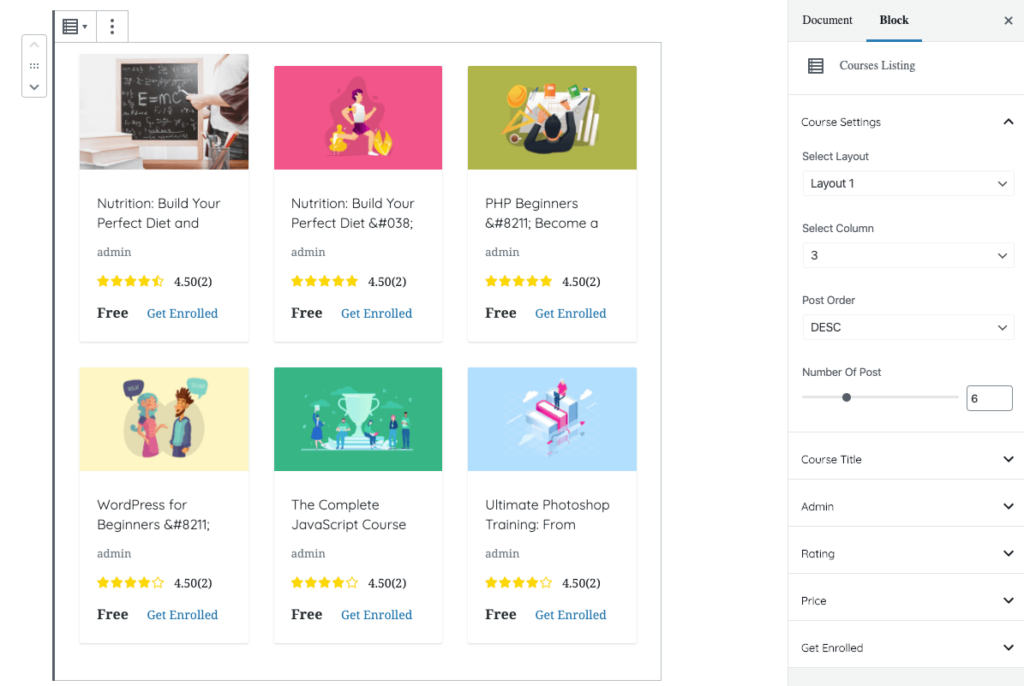The height and width of the screenshot is (686, 1024).
Task: Click the Number Of Post input field
Action: (989, 397)
